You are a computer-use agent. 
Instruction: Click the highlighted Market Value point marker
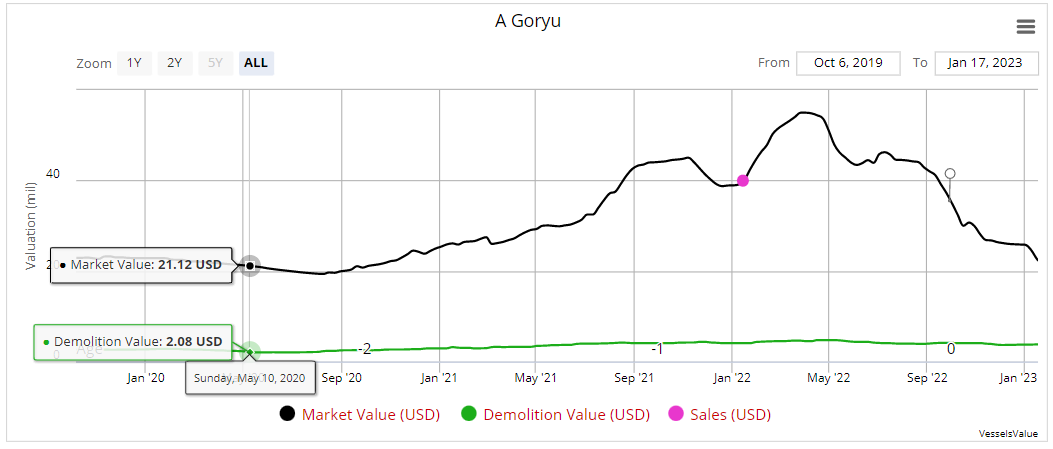tap(250, 266)
